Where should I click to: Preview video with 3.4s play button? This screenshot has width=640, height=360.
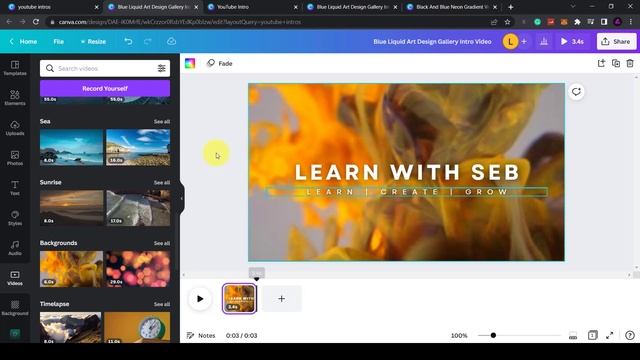tap(572, 41)
